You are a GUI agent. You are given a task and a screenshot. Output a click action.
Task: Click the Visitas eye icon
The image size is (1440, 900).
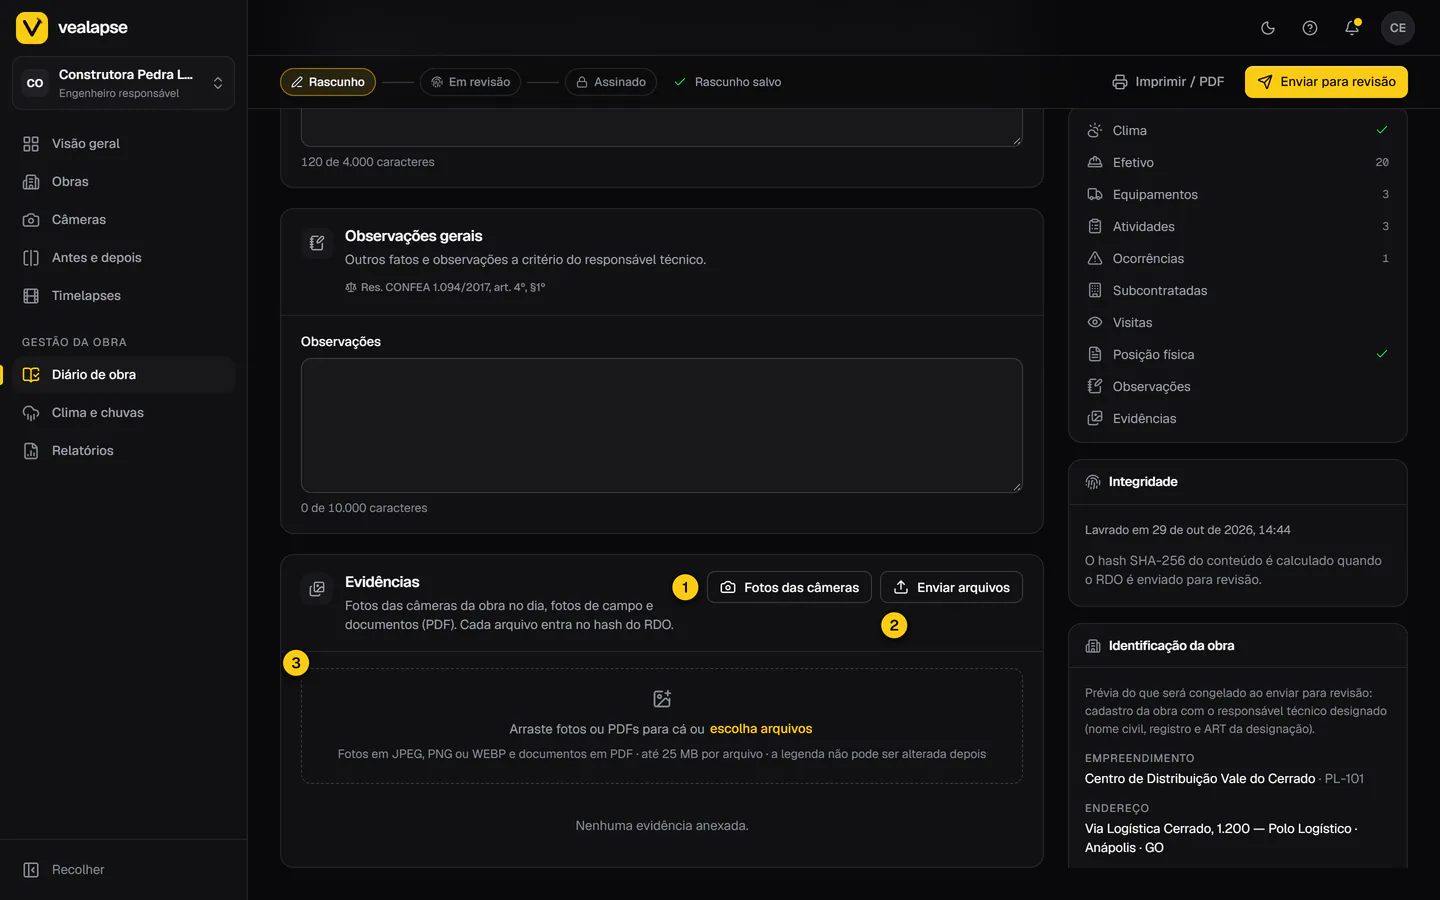point(1095,323)
